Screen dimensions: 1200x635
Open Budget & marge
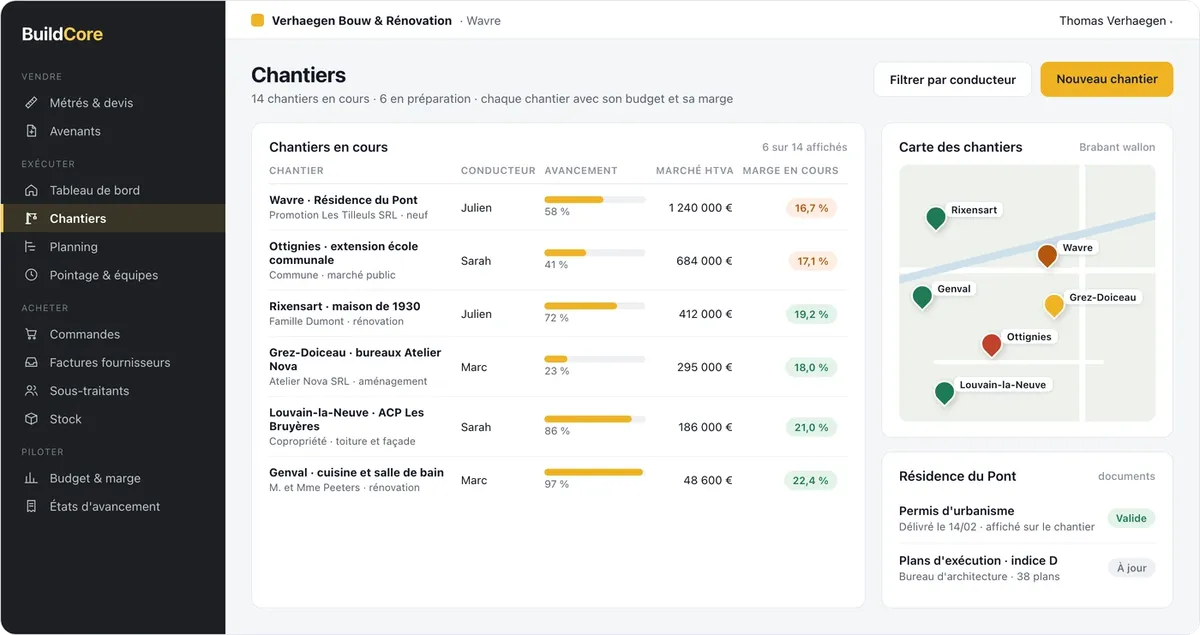[113, 478]
